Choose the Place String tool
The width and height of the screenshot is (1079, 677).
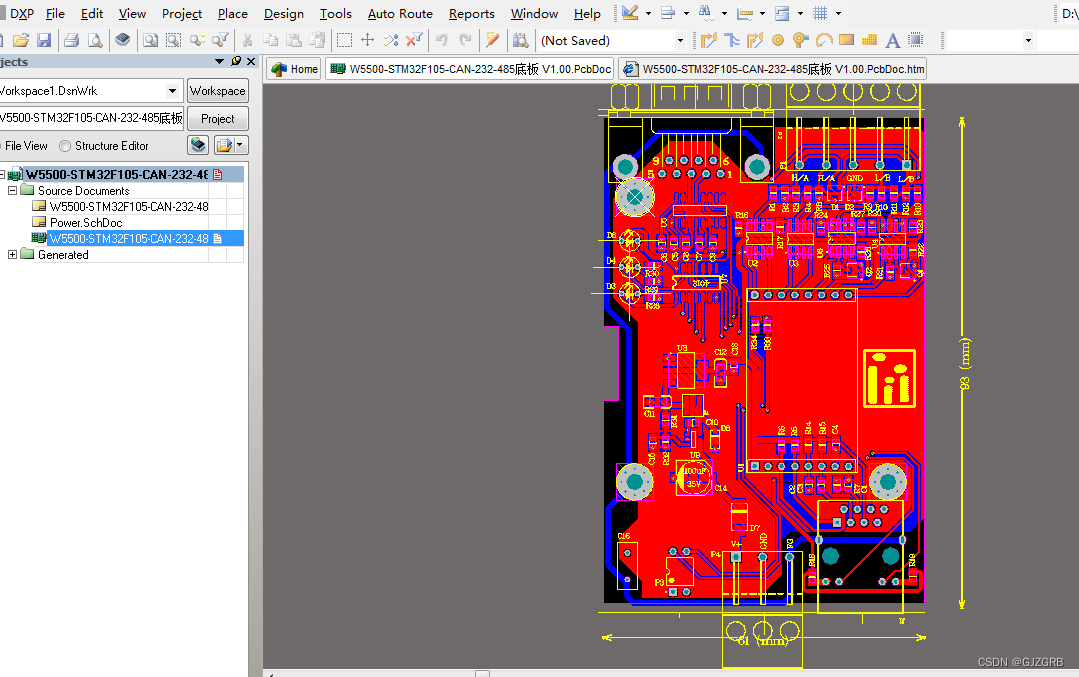[x=893, y=40]
